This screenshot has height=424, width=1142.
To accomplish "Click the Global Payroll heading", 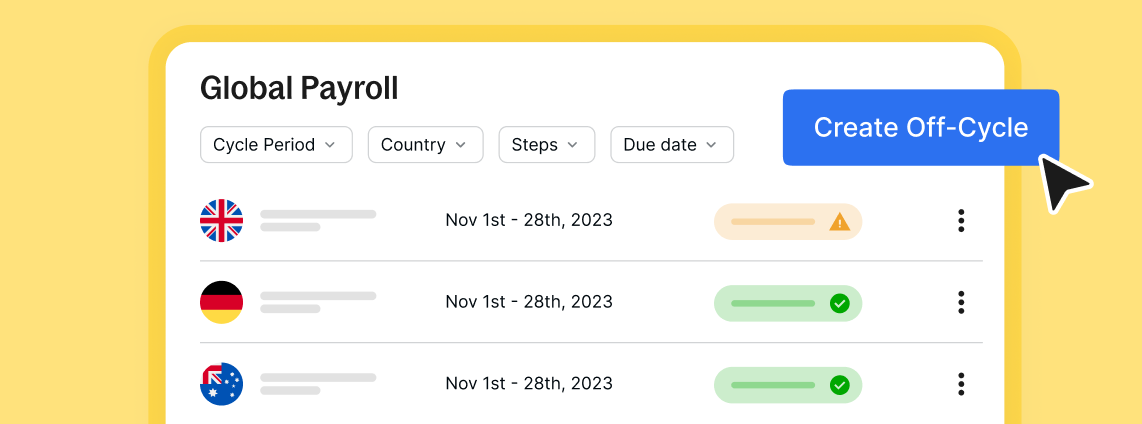I will [x=299, y=88].
